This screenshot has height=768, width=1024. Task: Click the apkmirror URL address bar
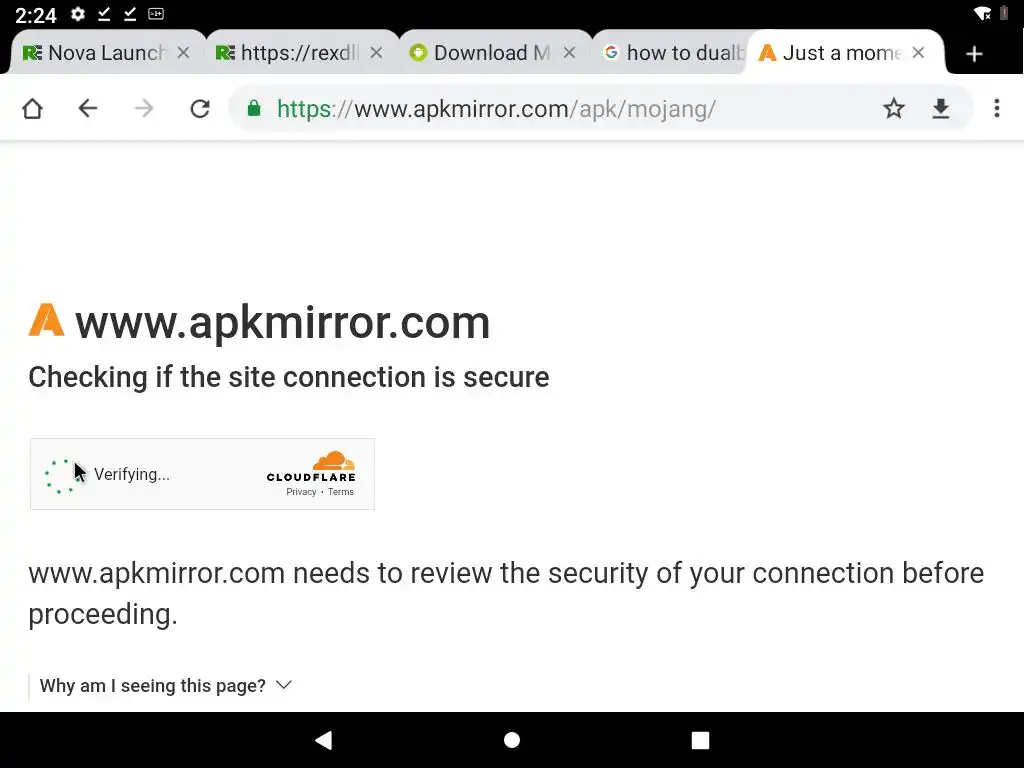496,108
